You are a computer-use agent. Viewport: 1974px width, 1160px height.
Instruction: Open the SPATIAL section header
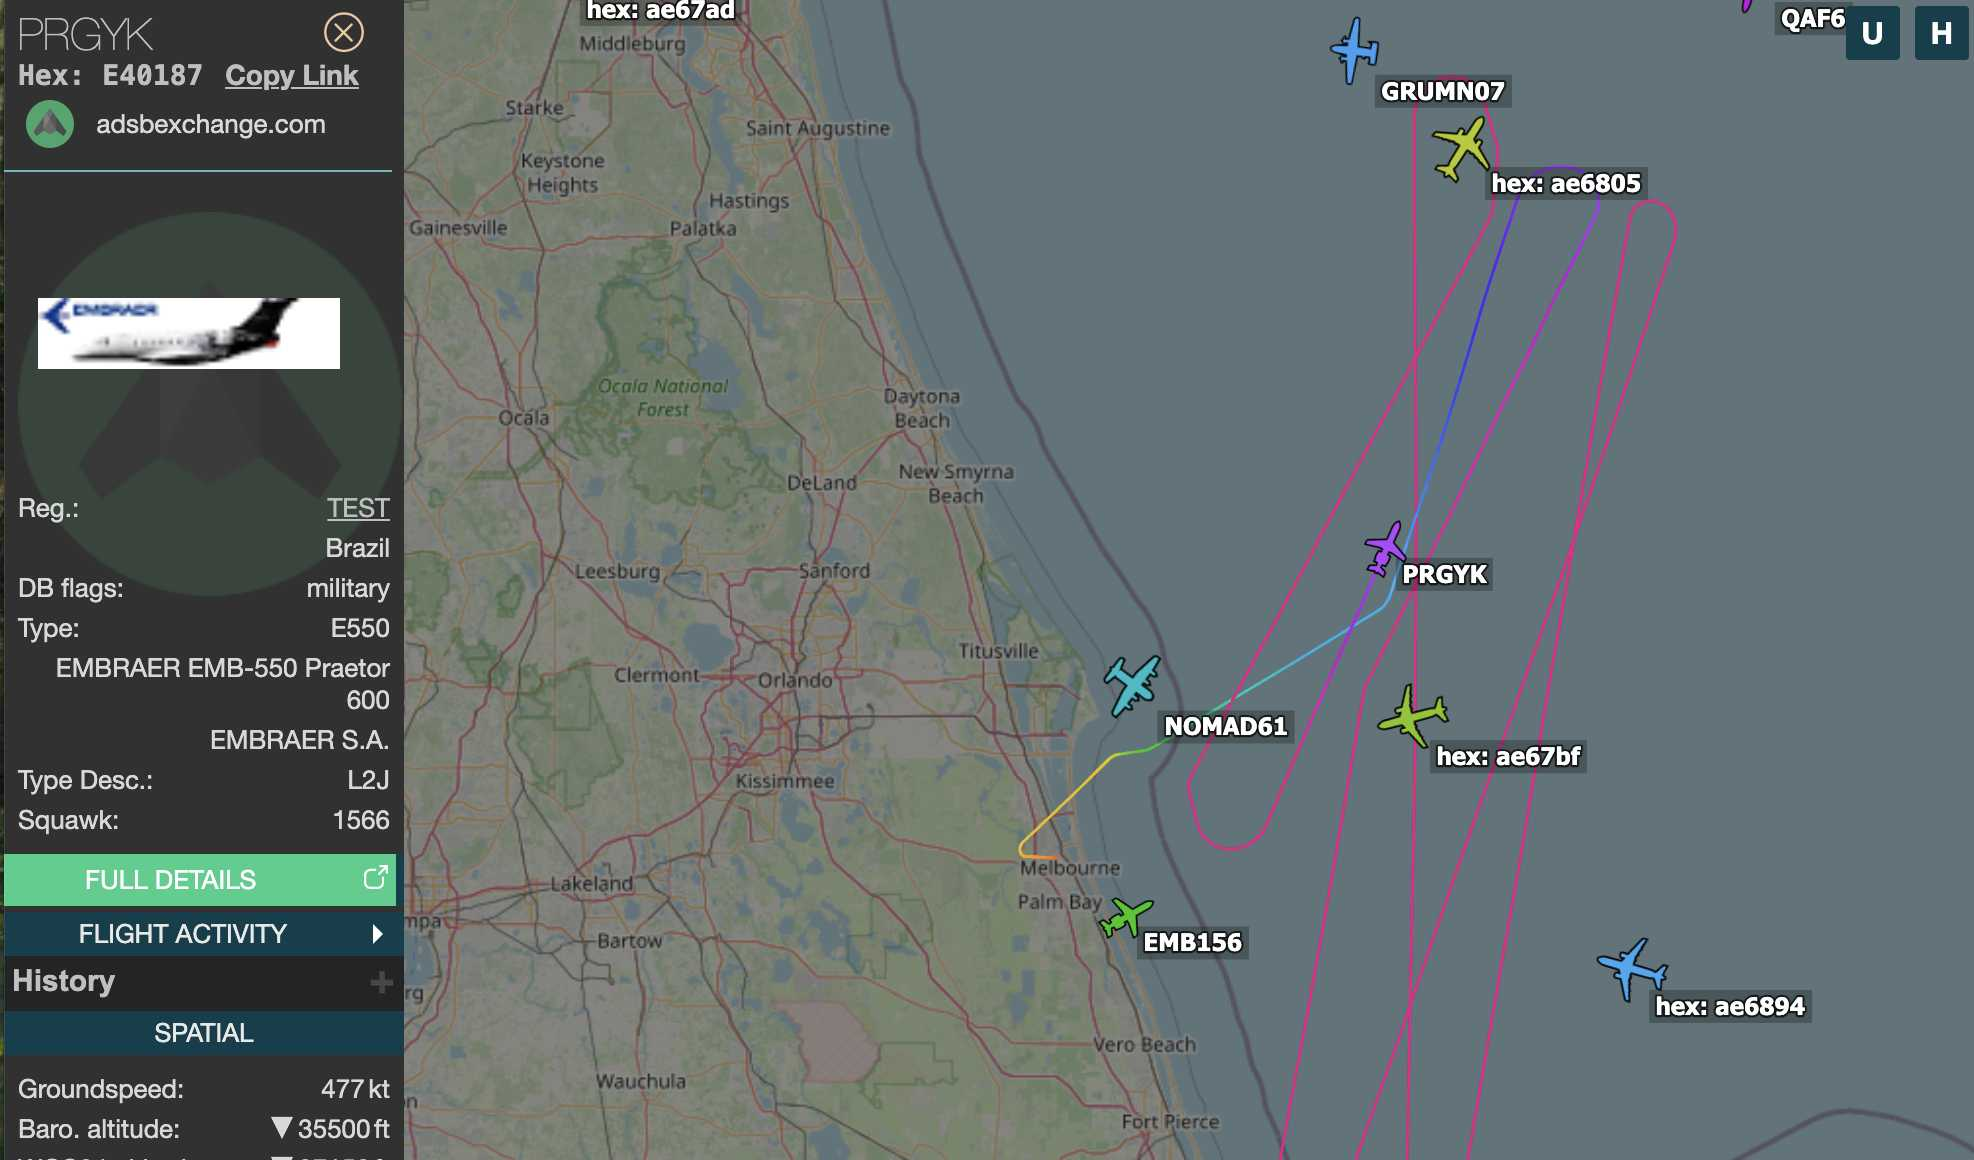tap(204, 1033)
